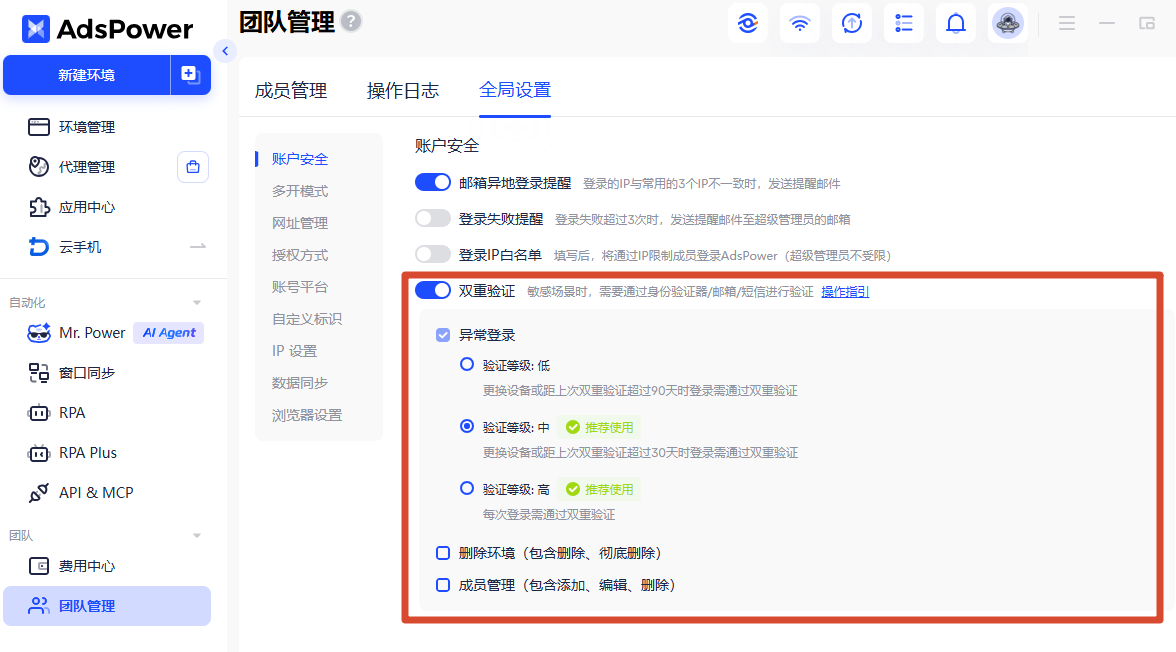Click the RPA Plus robot icon
The height and width of the screenshot is (652, 1176).
[x=38, y=453]
